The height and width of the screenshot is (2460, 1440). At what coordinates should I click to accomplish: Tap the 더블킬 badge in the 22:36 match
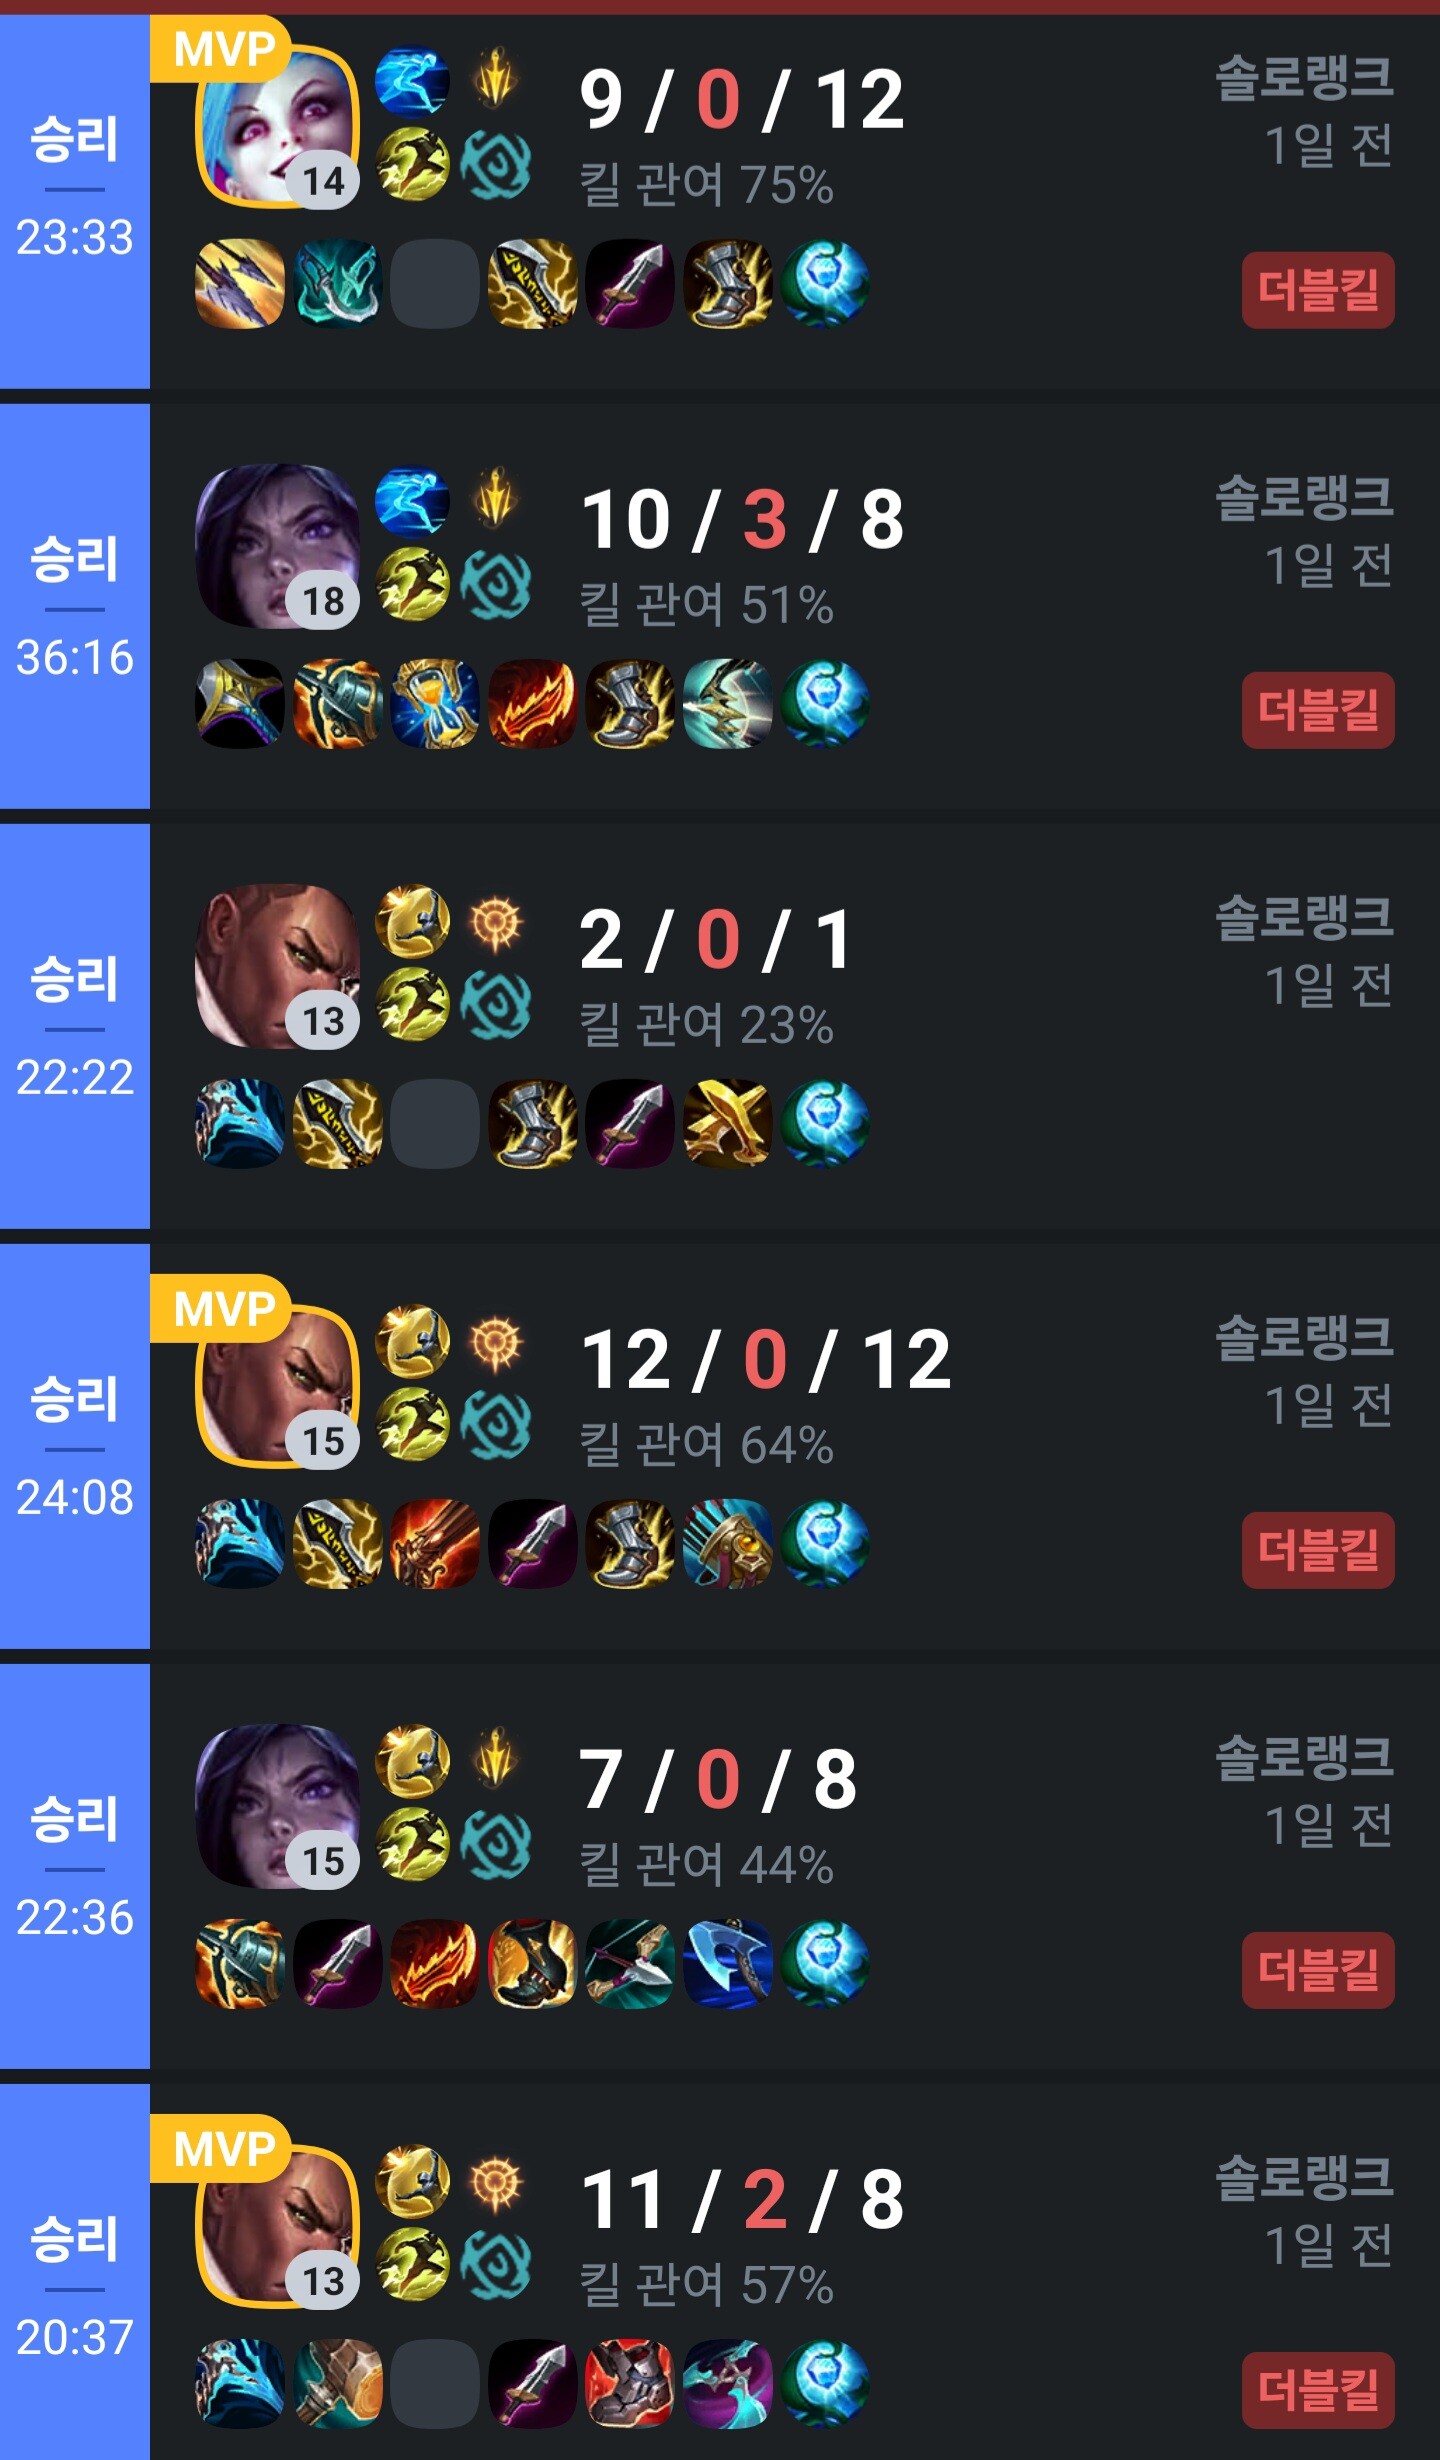coord(1318,1970)
